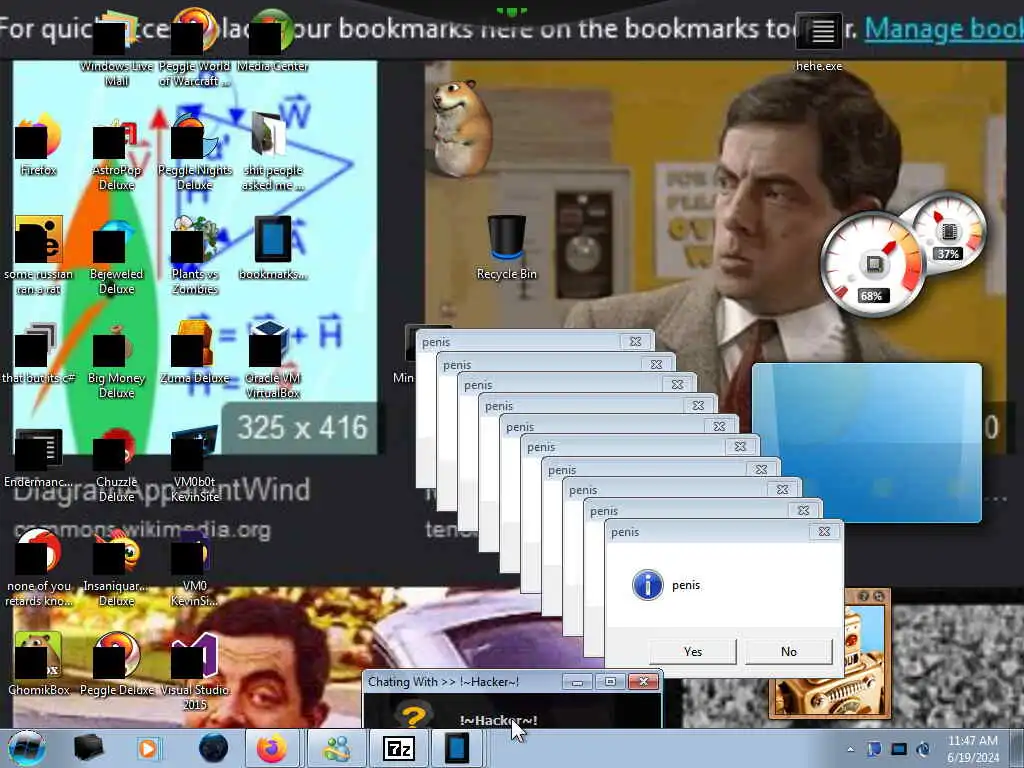The height and width of the screenshot is (768, 1024).
Task: Open the Manage bookmarks link
Action: click(944, 29)
